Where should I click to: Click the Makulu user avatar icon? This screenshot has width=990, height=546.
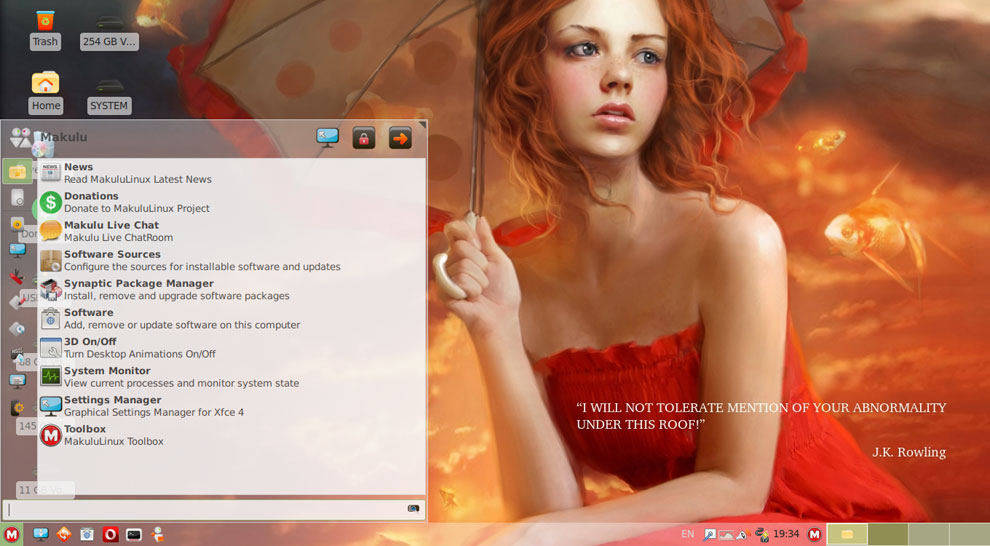tap(21, 137)
